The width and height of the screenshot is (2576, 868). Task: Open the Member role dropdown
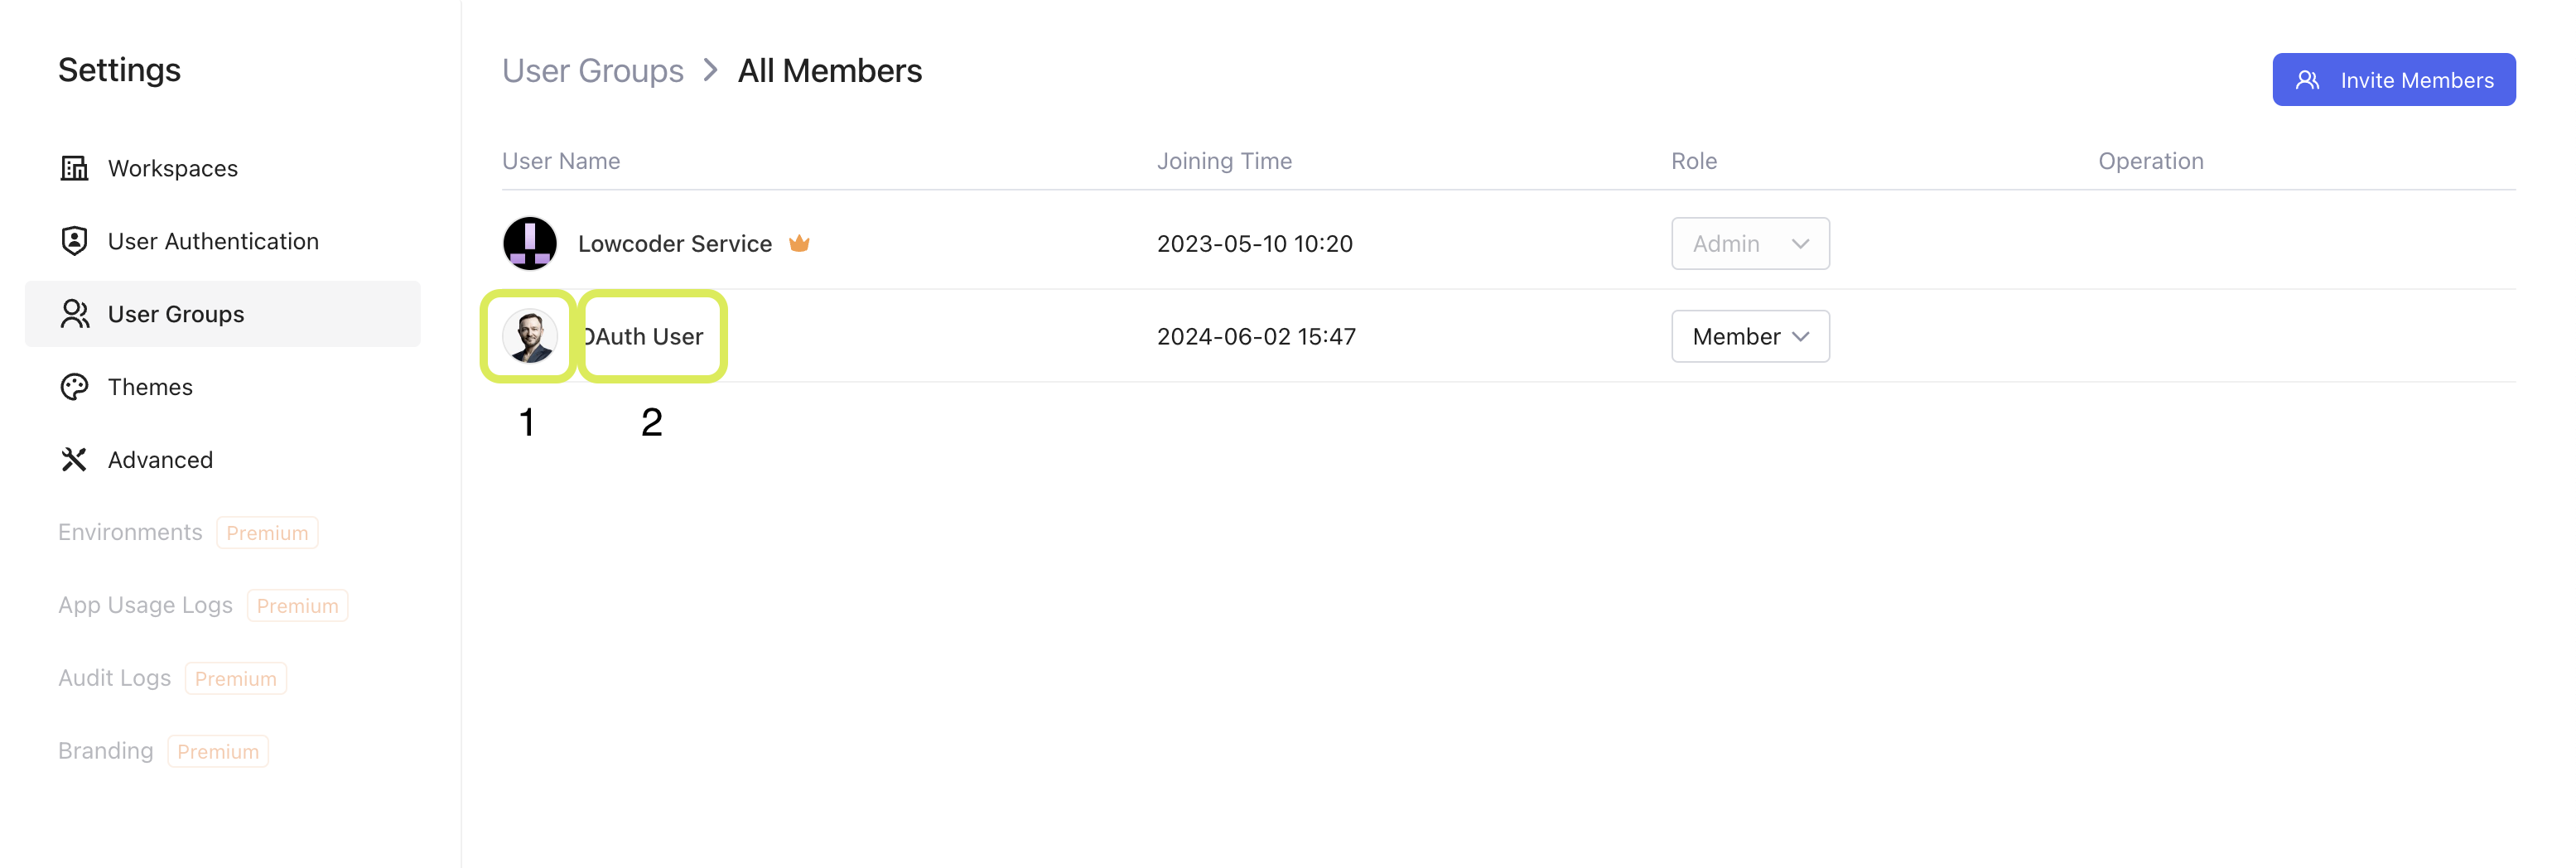tap(1749, 337)
